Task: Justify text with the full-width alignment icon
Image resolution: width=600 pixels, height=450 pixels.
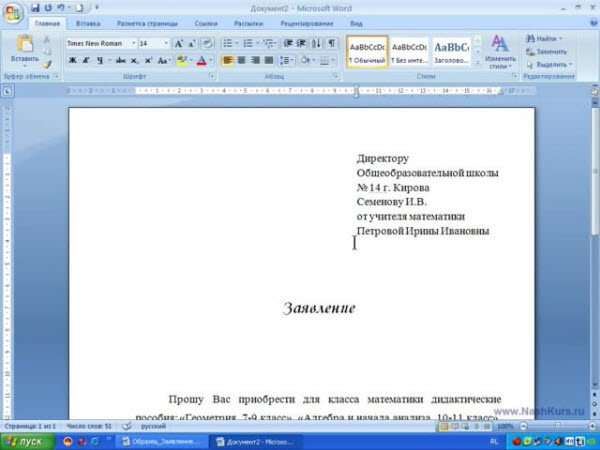Action: click(x=268, y=60)
